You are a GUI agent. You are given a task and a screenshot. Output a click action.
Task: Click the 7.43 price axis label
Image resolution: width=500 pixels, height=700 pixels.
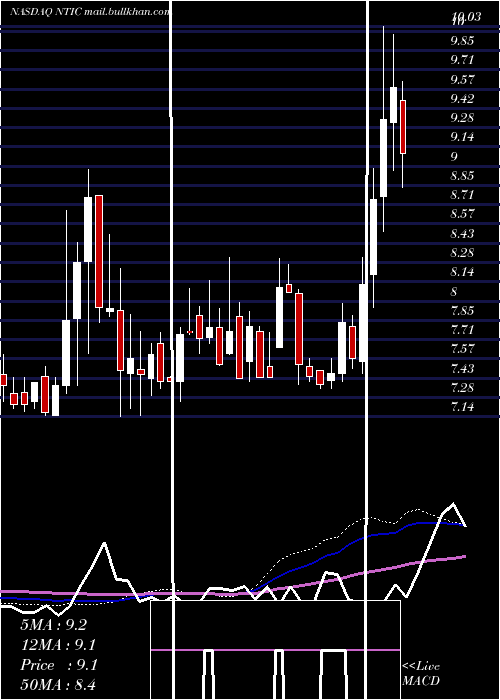coord(462,368)
